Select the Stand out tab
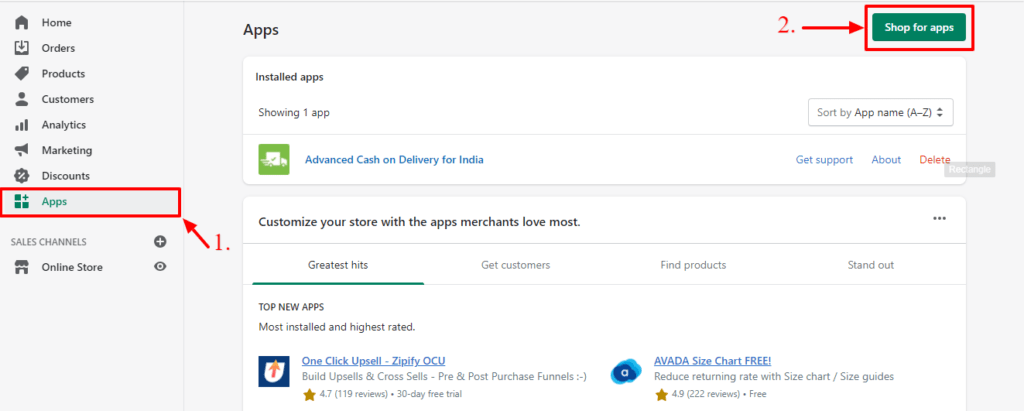This screenshot has width=1024, height=411. click(x=870, y=265)
